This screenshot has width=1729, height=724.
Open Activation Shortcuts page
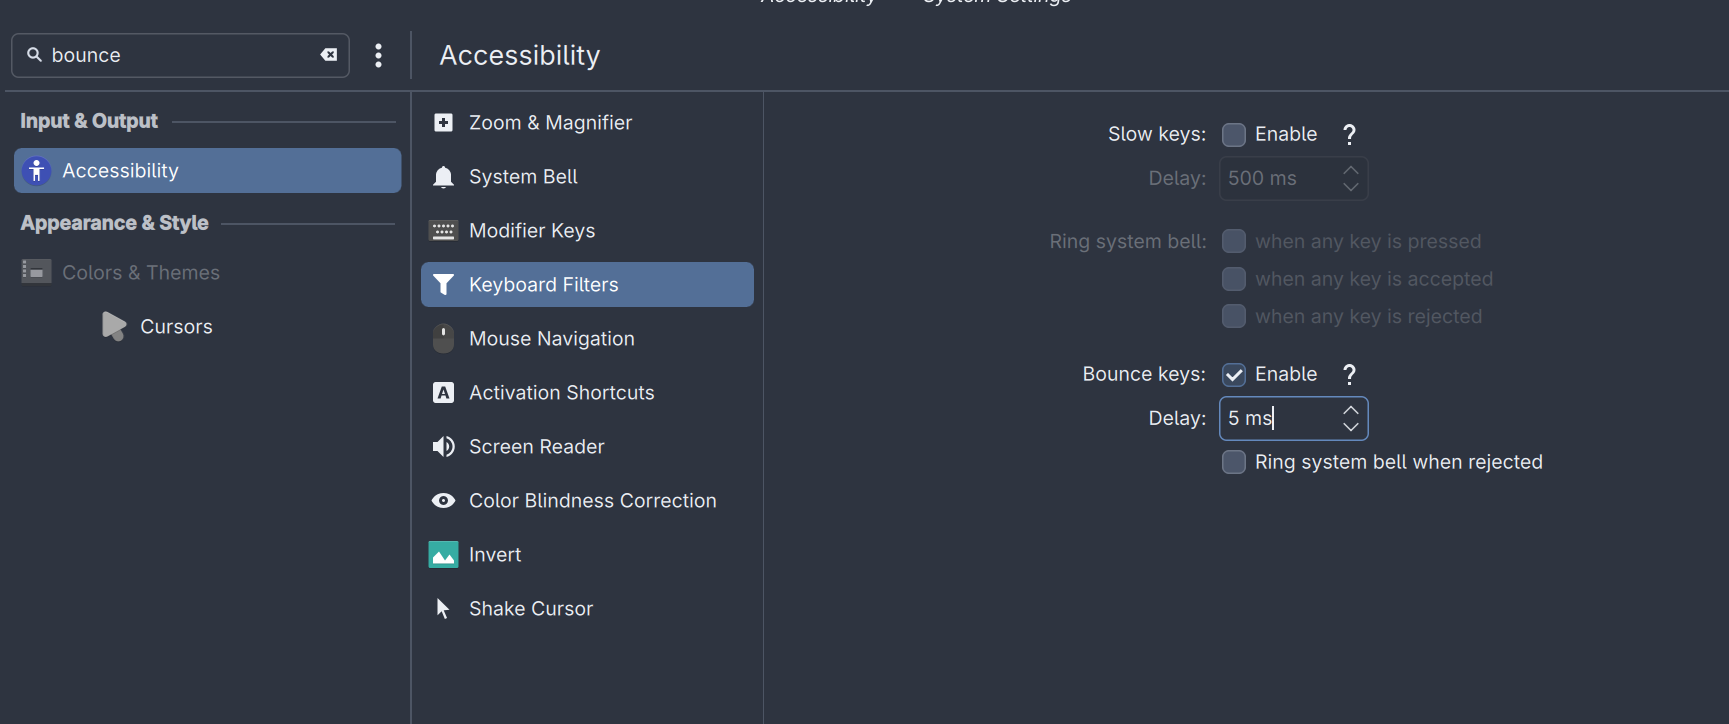(x=561, y=393)
